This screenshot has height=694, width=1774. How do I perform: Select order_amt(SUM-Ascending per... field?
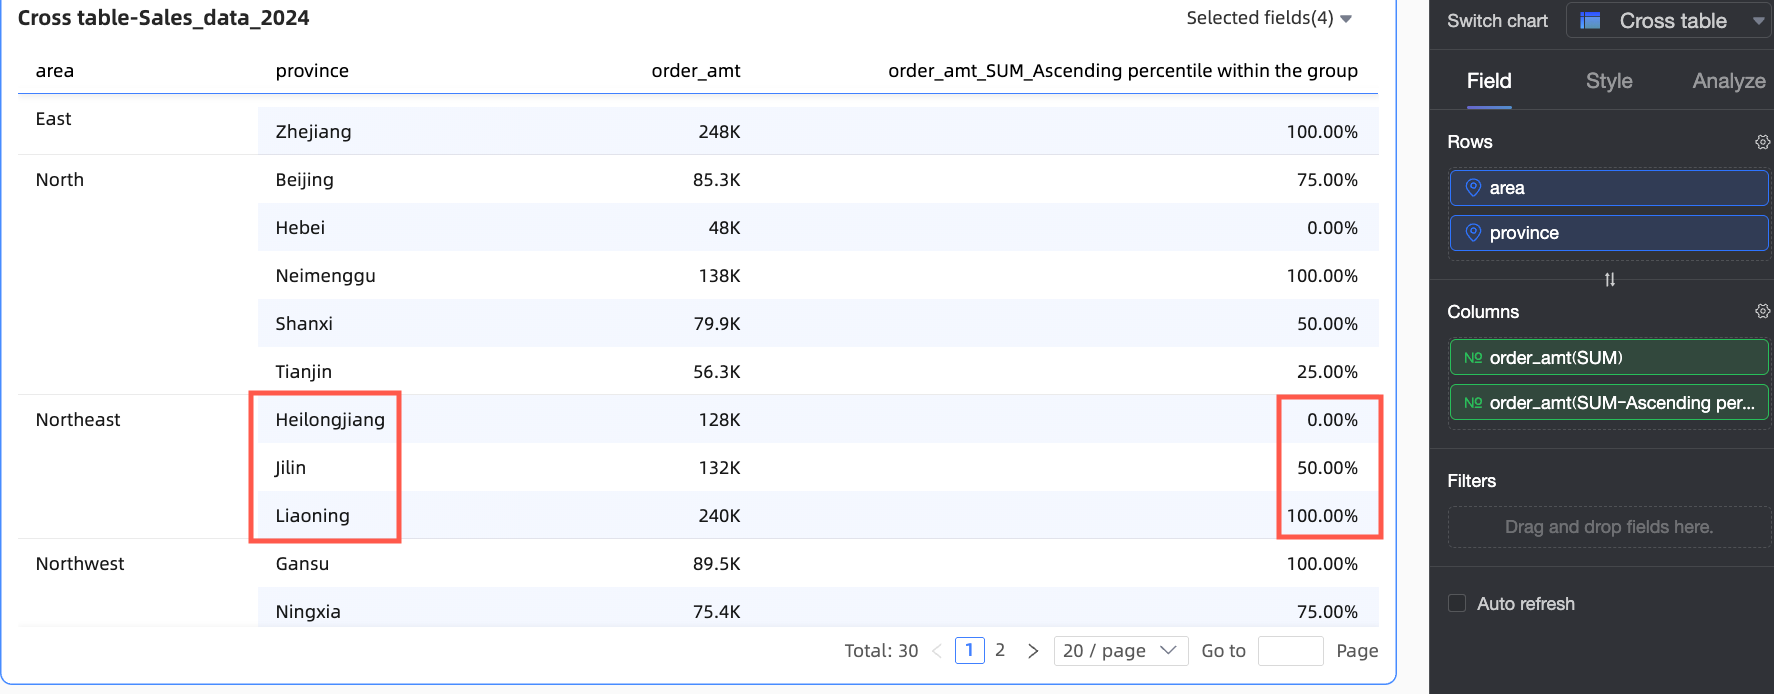[1609, 403]
